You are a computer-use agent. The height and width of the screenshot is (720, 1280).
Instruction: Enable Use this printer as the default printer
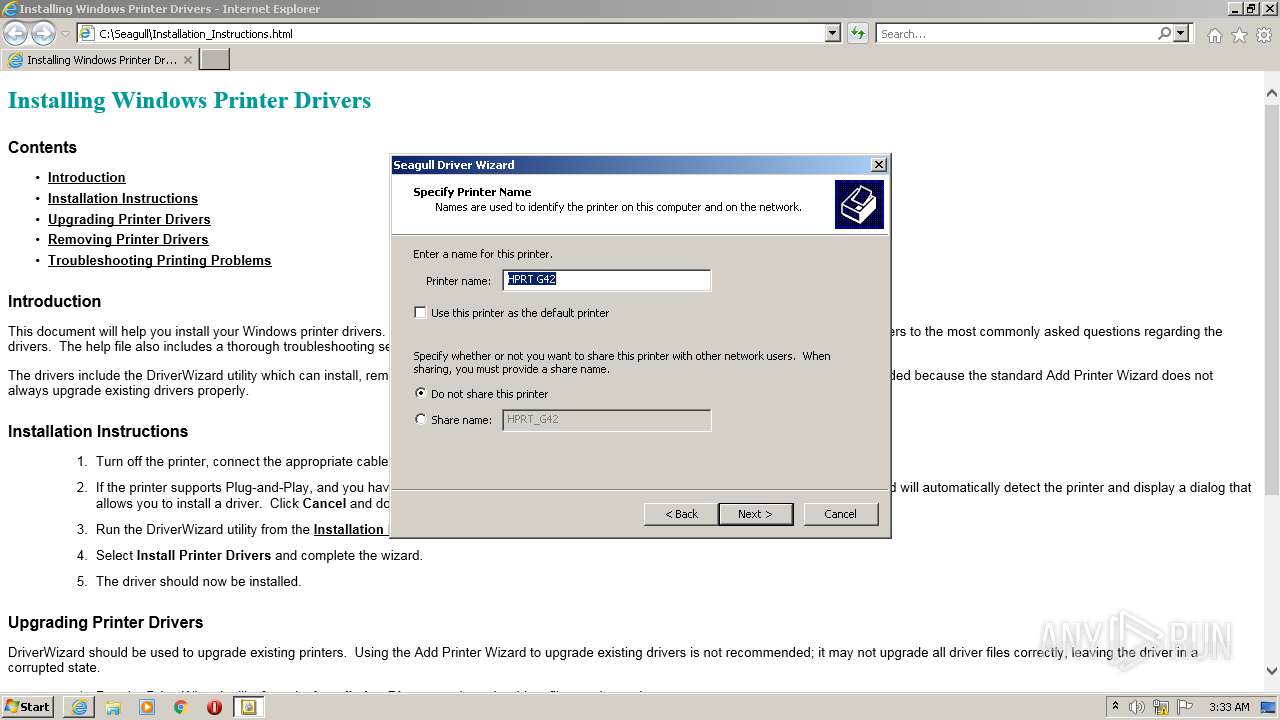coord(420,313)
